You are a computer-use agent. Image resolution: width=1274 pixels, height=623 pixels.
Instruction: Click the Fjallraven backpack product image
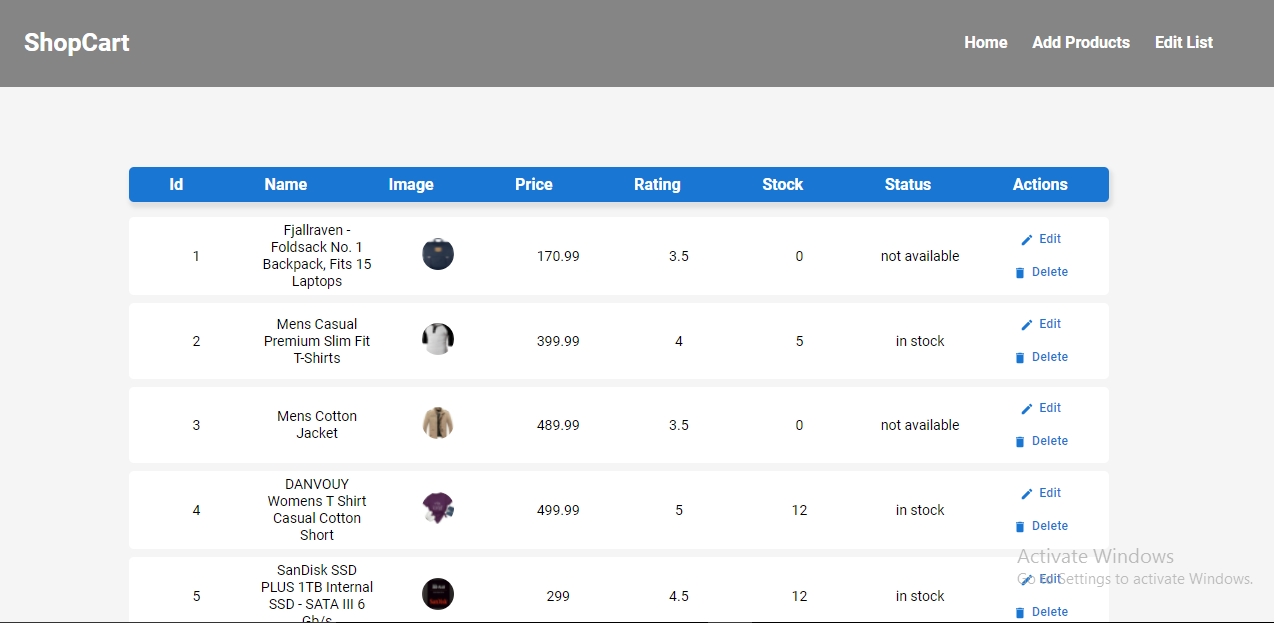pos(437,254)
